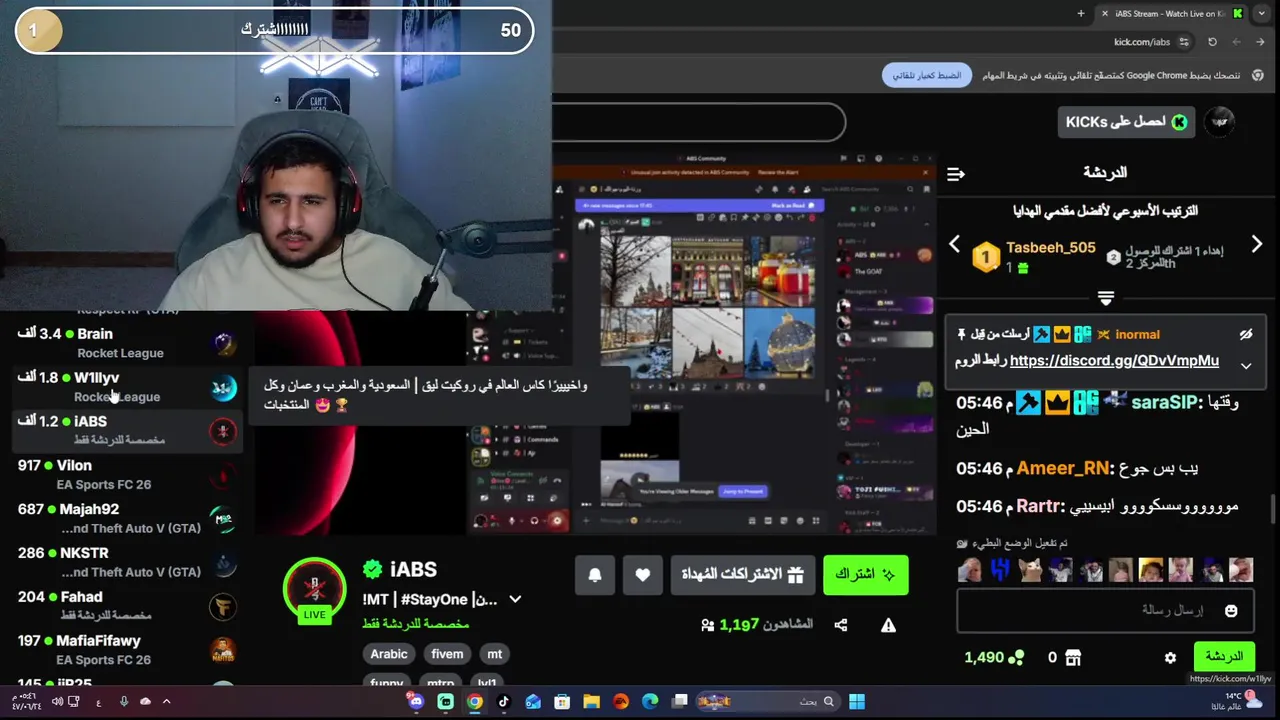Expand stream title dropdown chevron
This screenshot has height=720, width=1280.
[515, 599]
